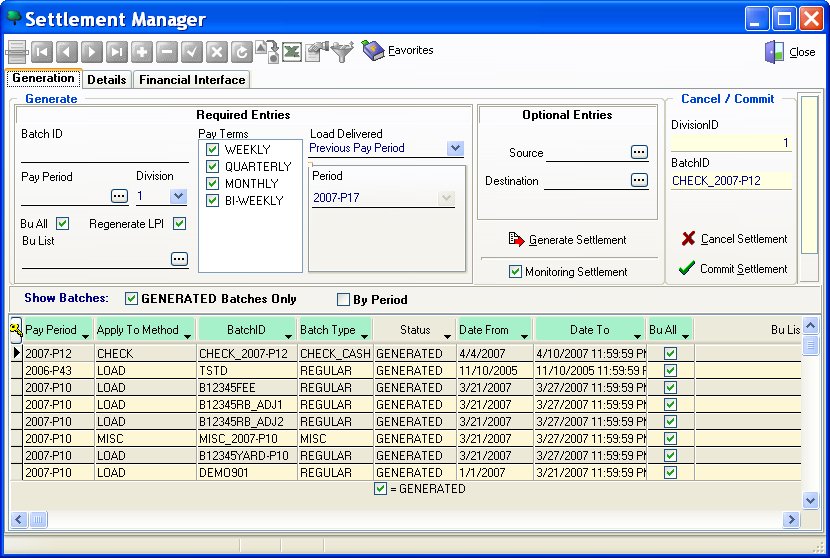830x558 pixels.
Task: Open Batch Type column filter arrow
Action: coord(363,334)
